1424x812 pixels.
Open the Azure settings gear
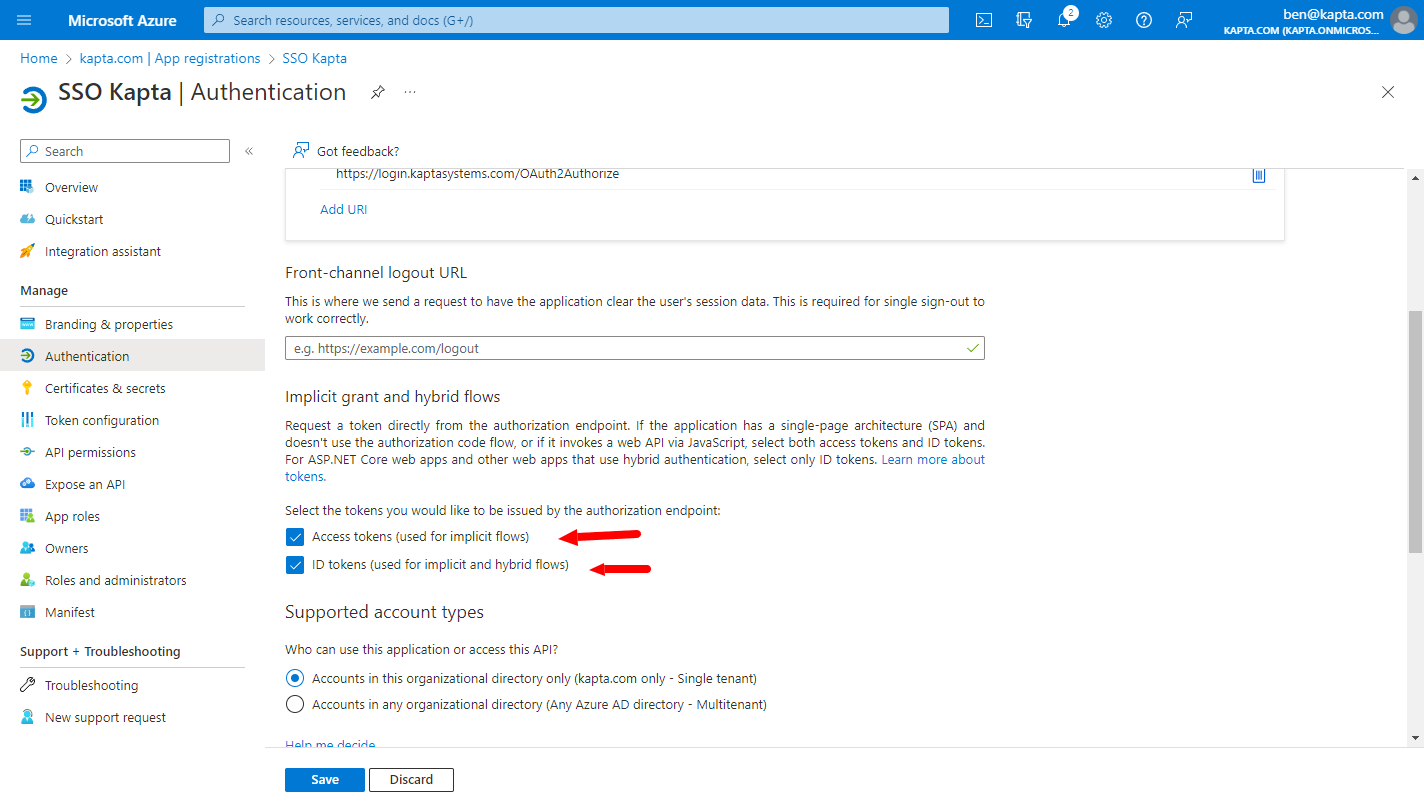pyautogui.click(x=1103, y=19)
